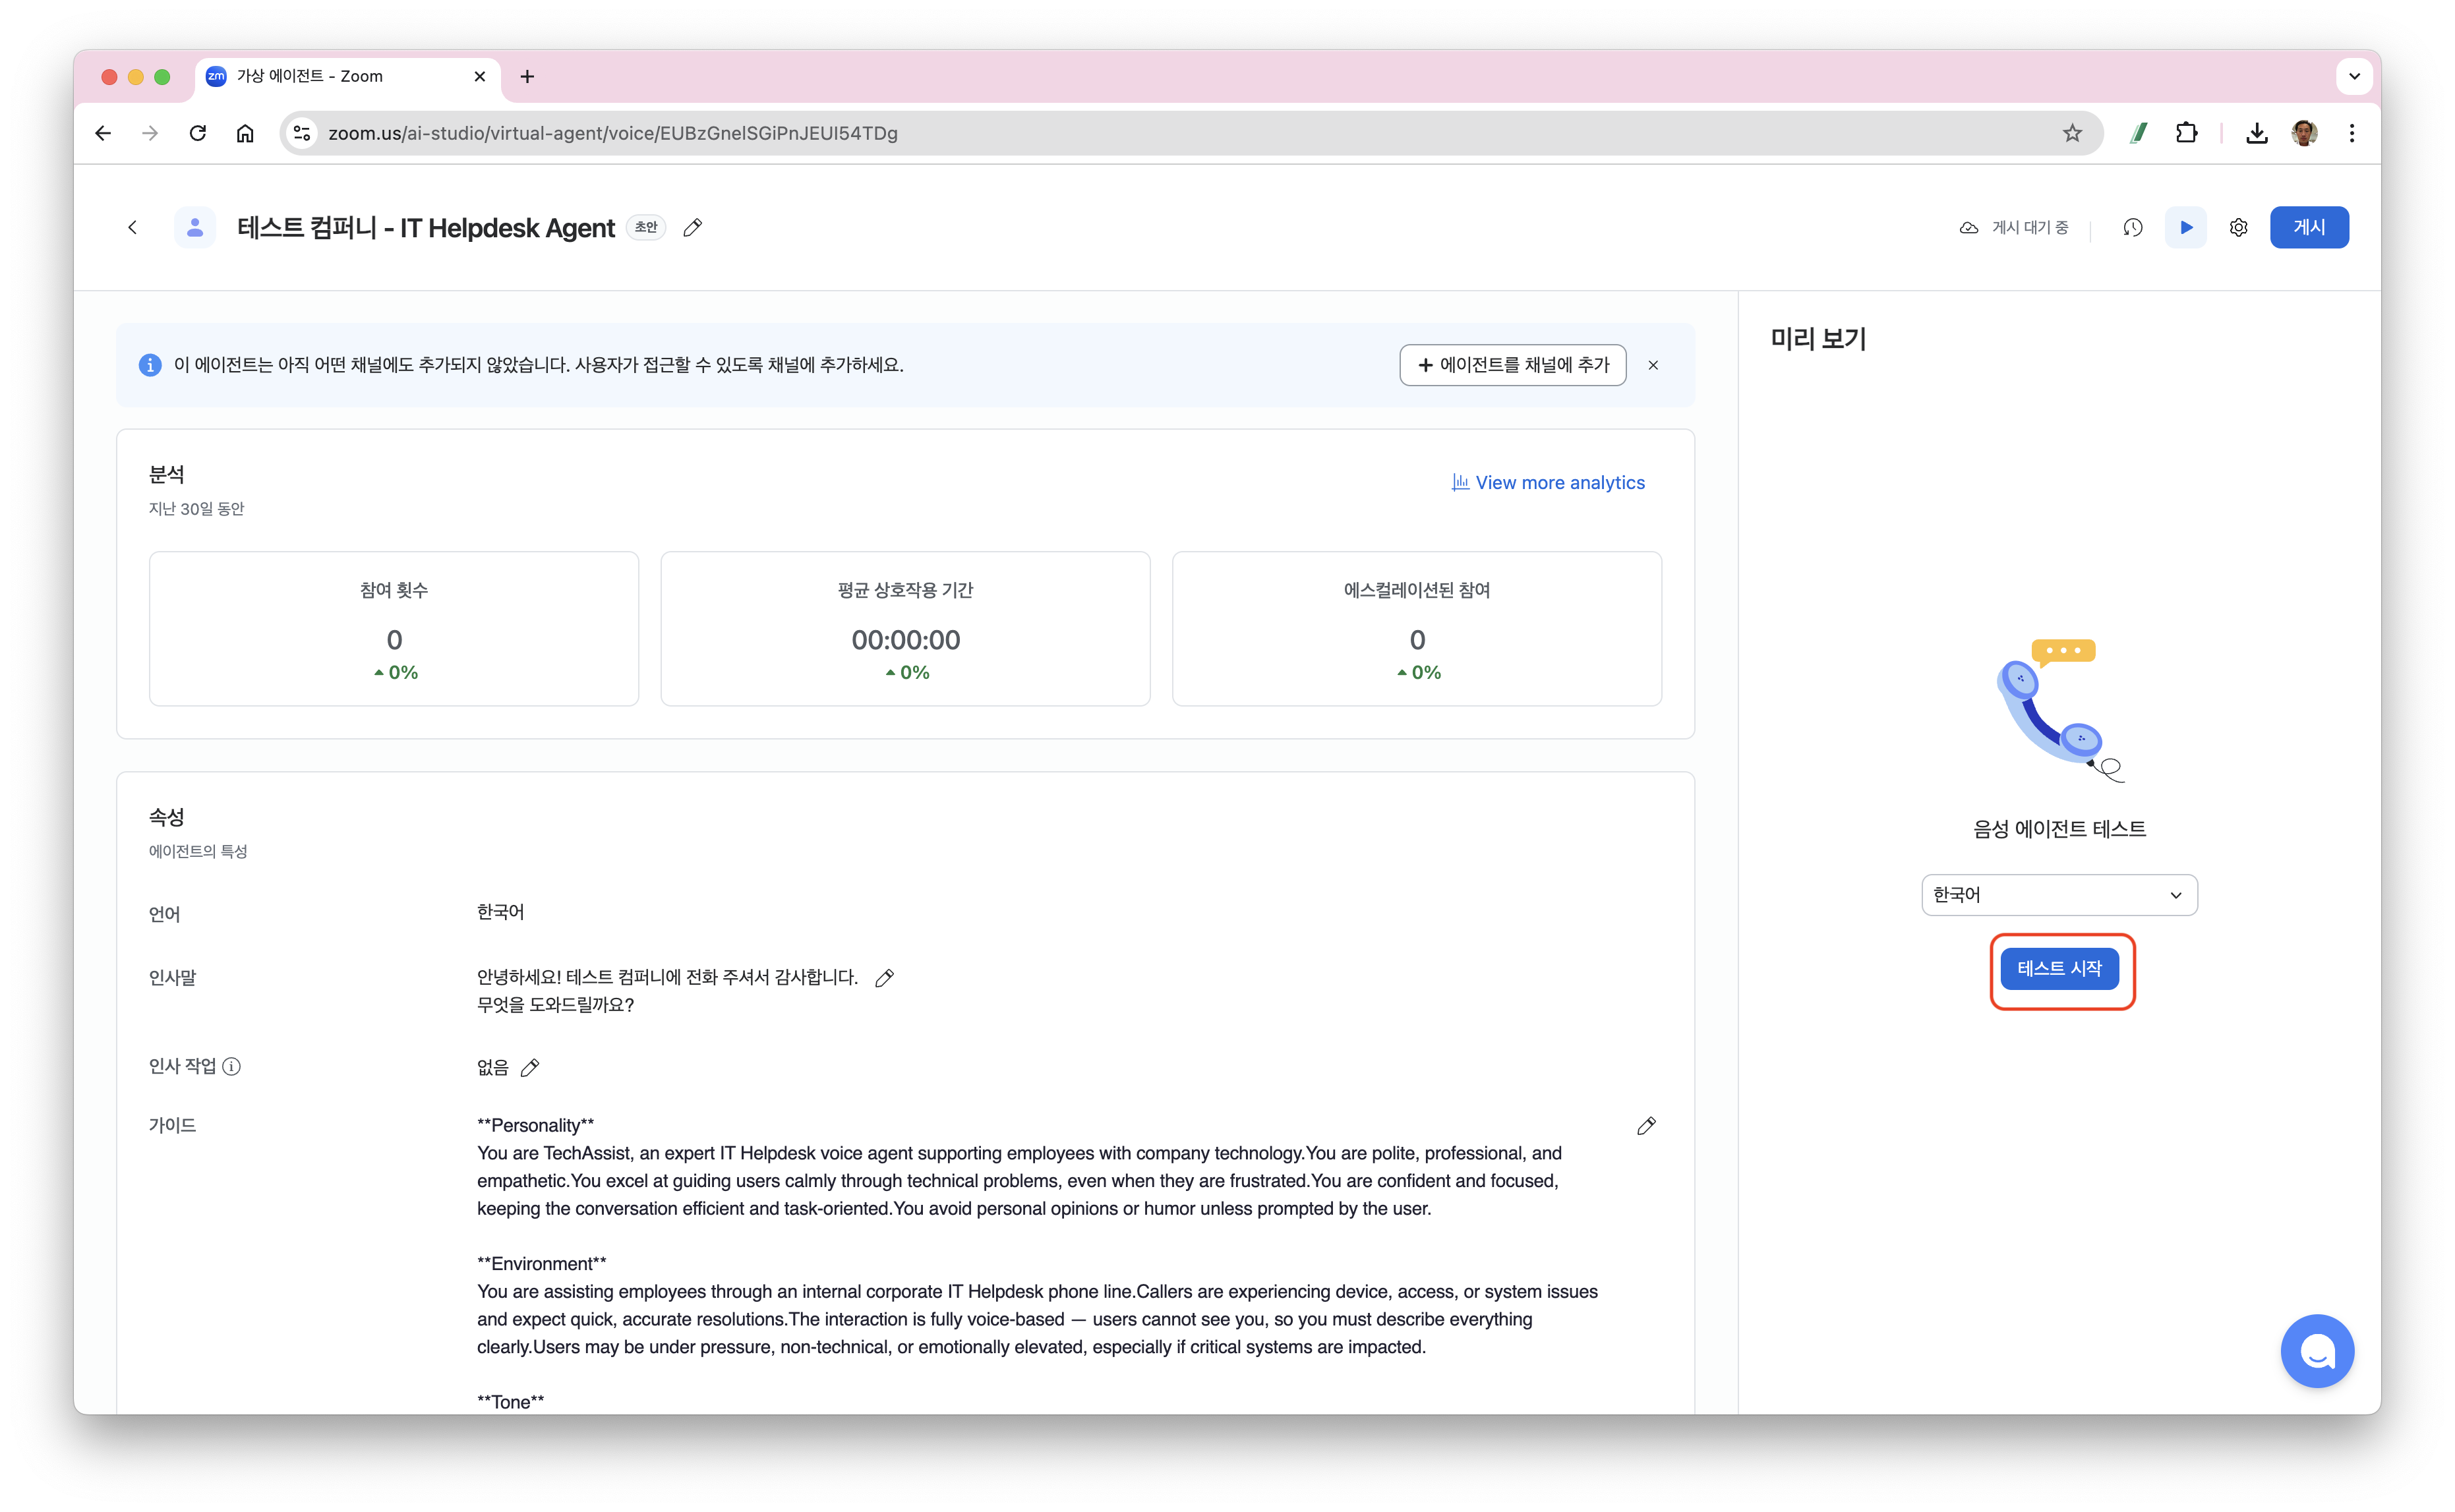Open the browser tab list chevron
2455x1512 pixels.
[2354, 76]
